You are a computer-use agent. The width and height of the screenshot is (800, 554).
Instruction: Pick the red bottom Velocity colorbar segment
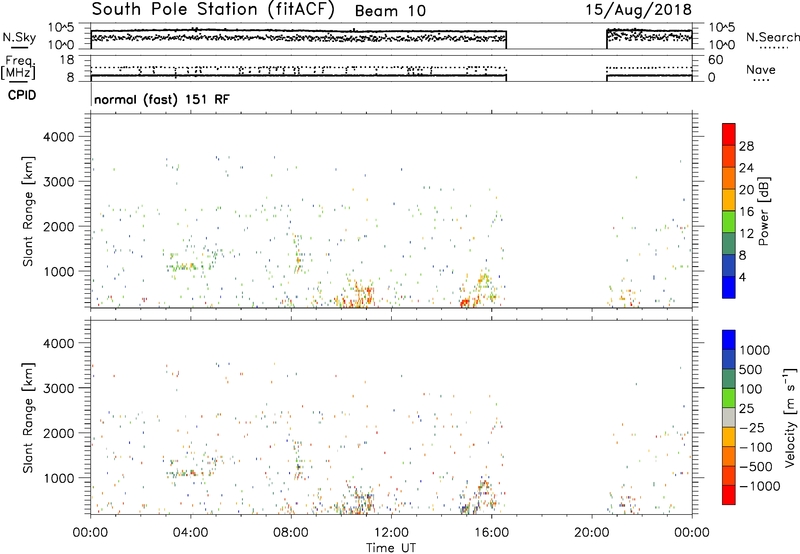[x=729, y=495]
